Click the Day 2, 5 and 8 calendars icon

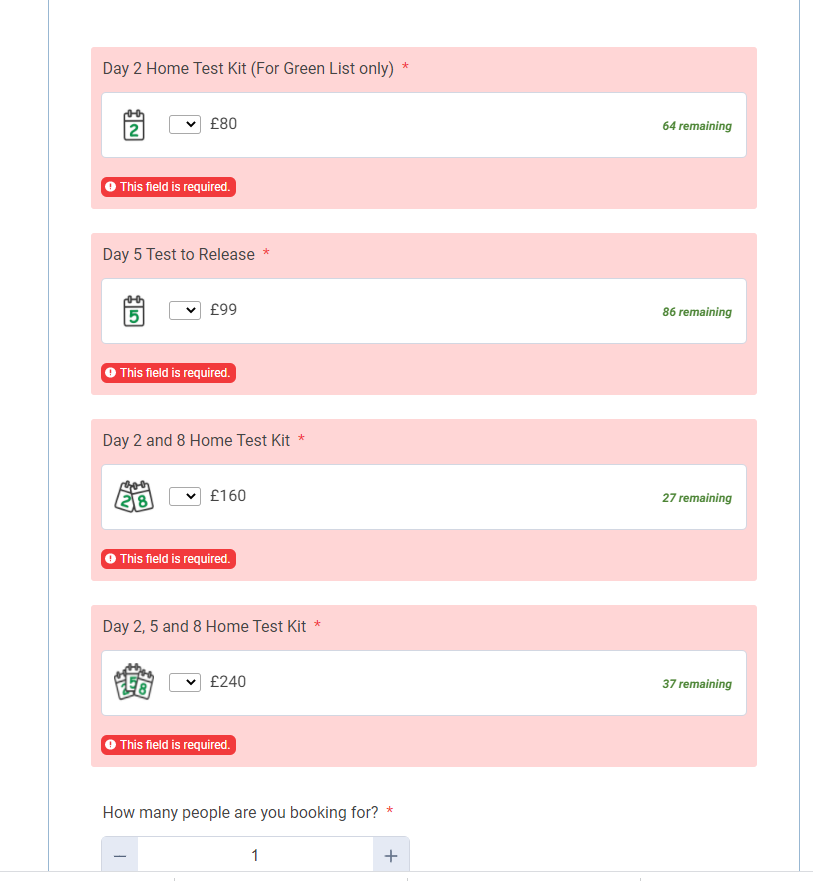(x=134, y=683)
